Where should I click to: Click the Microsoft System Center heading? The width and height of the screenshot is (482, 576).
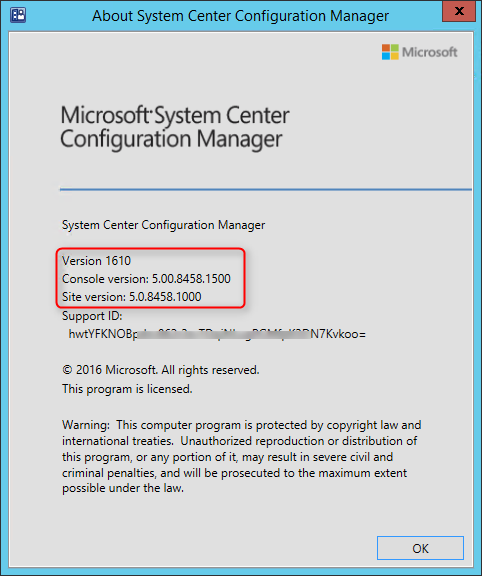tap(175, 115)
